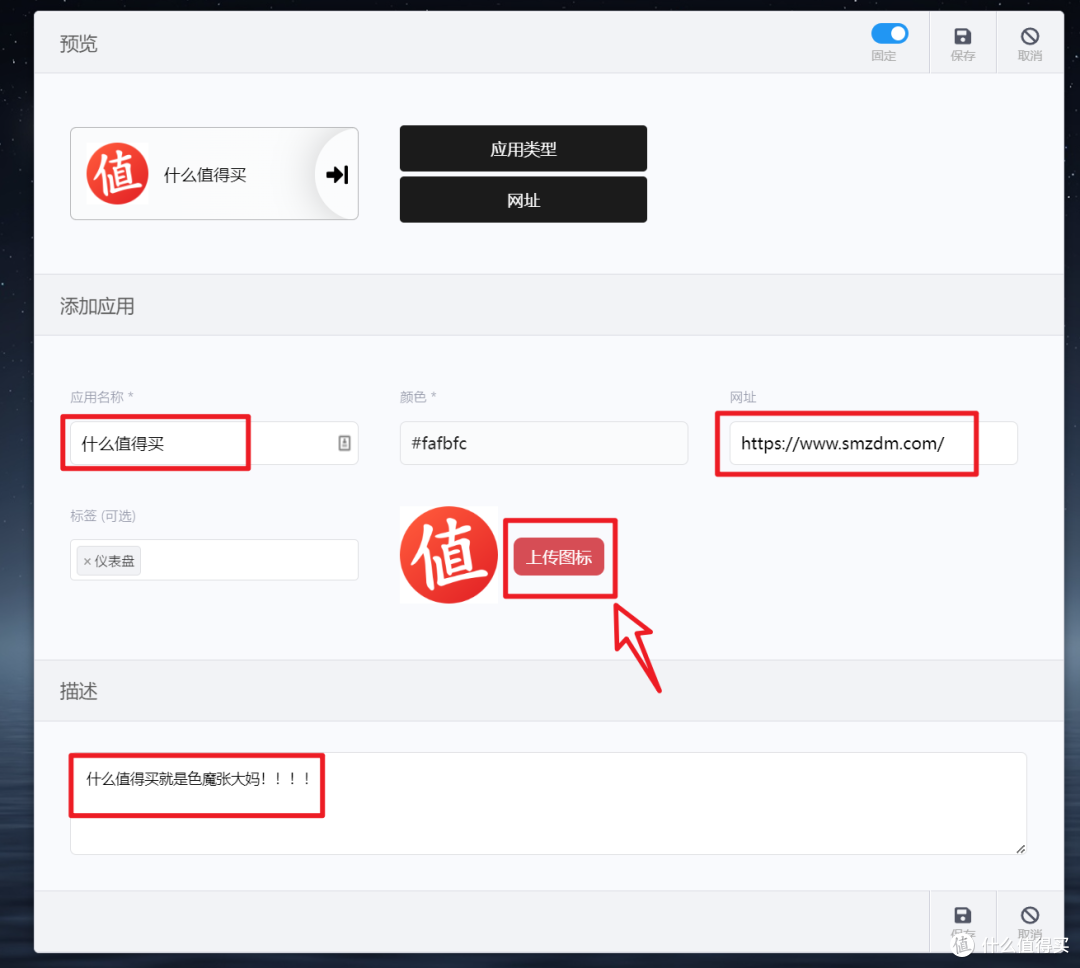Image resolution: width=1080 pixels, height=968 pixels.
Task: Click the uploaded 值 icon image
Action: (448, 555)
